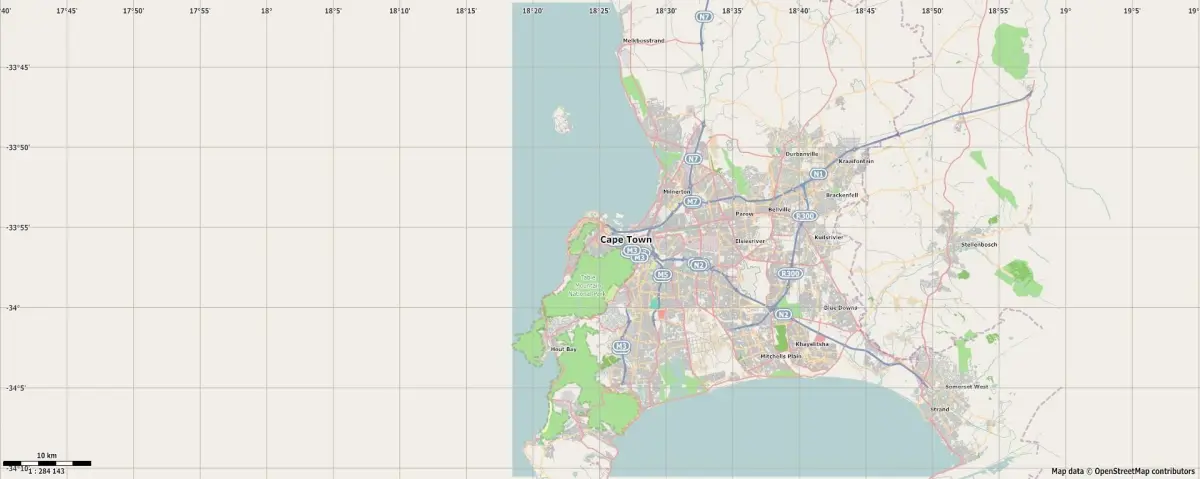Click the 18°25' longitude label
Viewport: 1200px width, 479px height.
(x=599, y=10)
